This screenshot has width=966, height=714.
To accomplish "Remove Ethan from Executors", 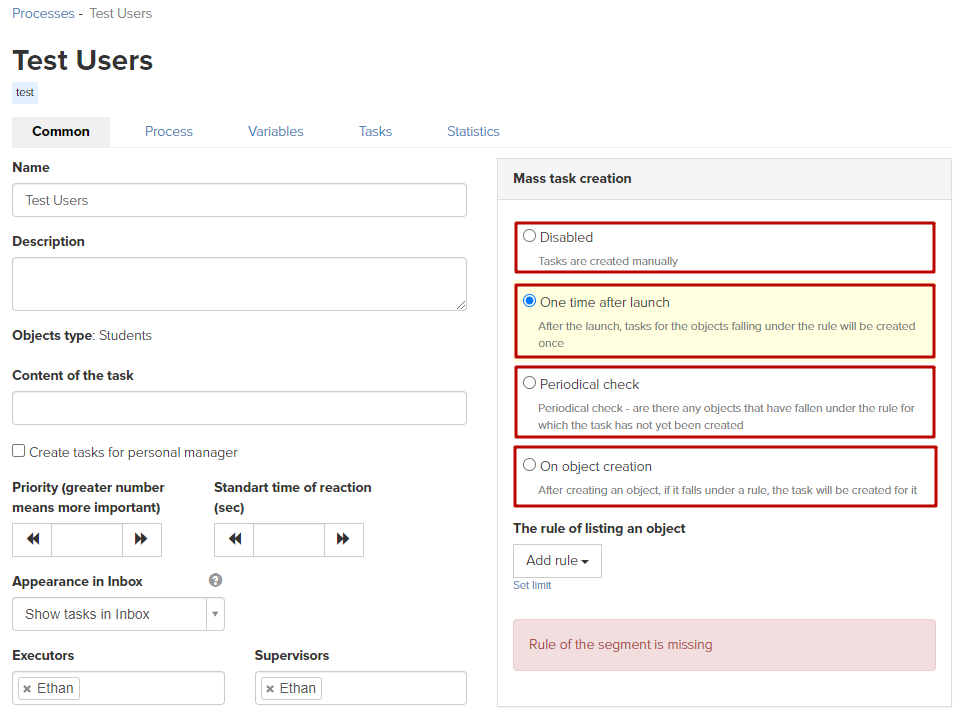I will pyautogui.click(x=27, y=689).
